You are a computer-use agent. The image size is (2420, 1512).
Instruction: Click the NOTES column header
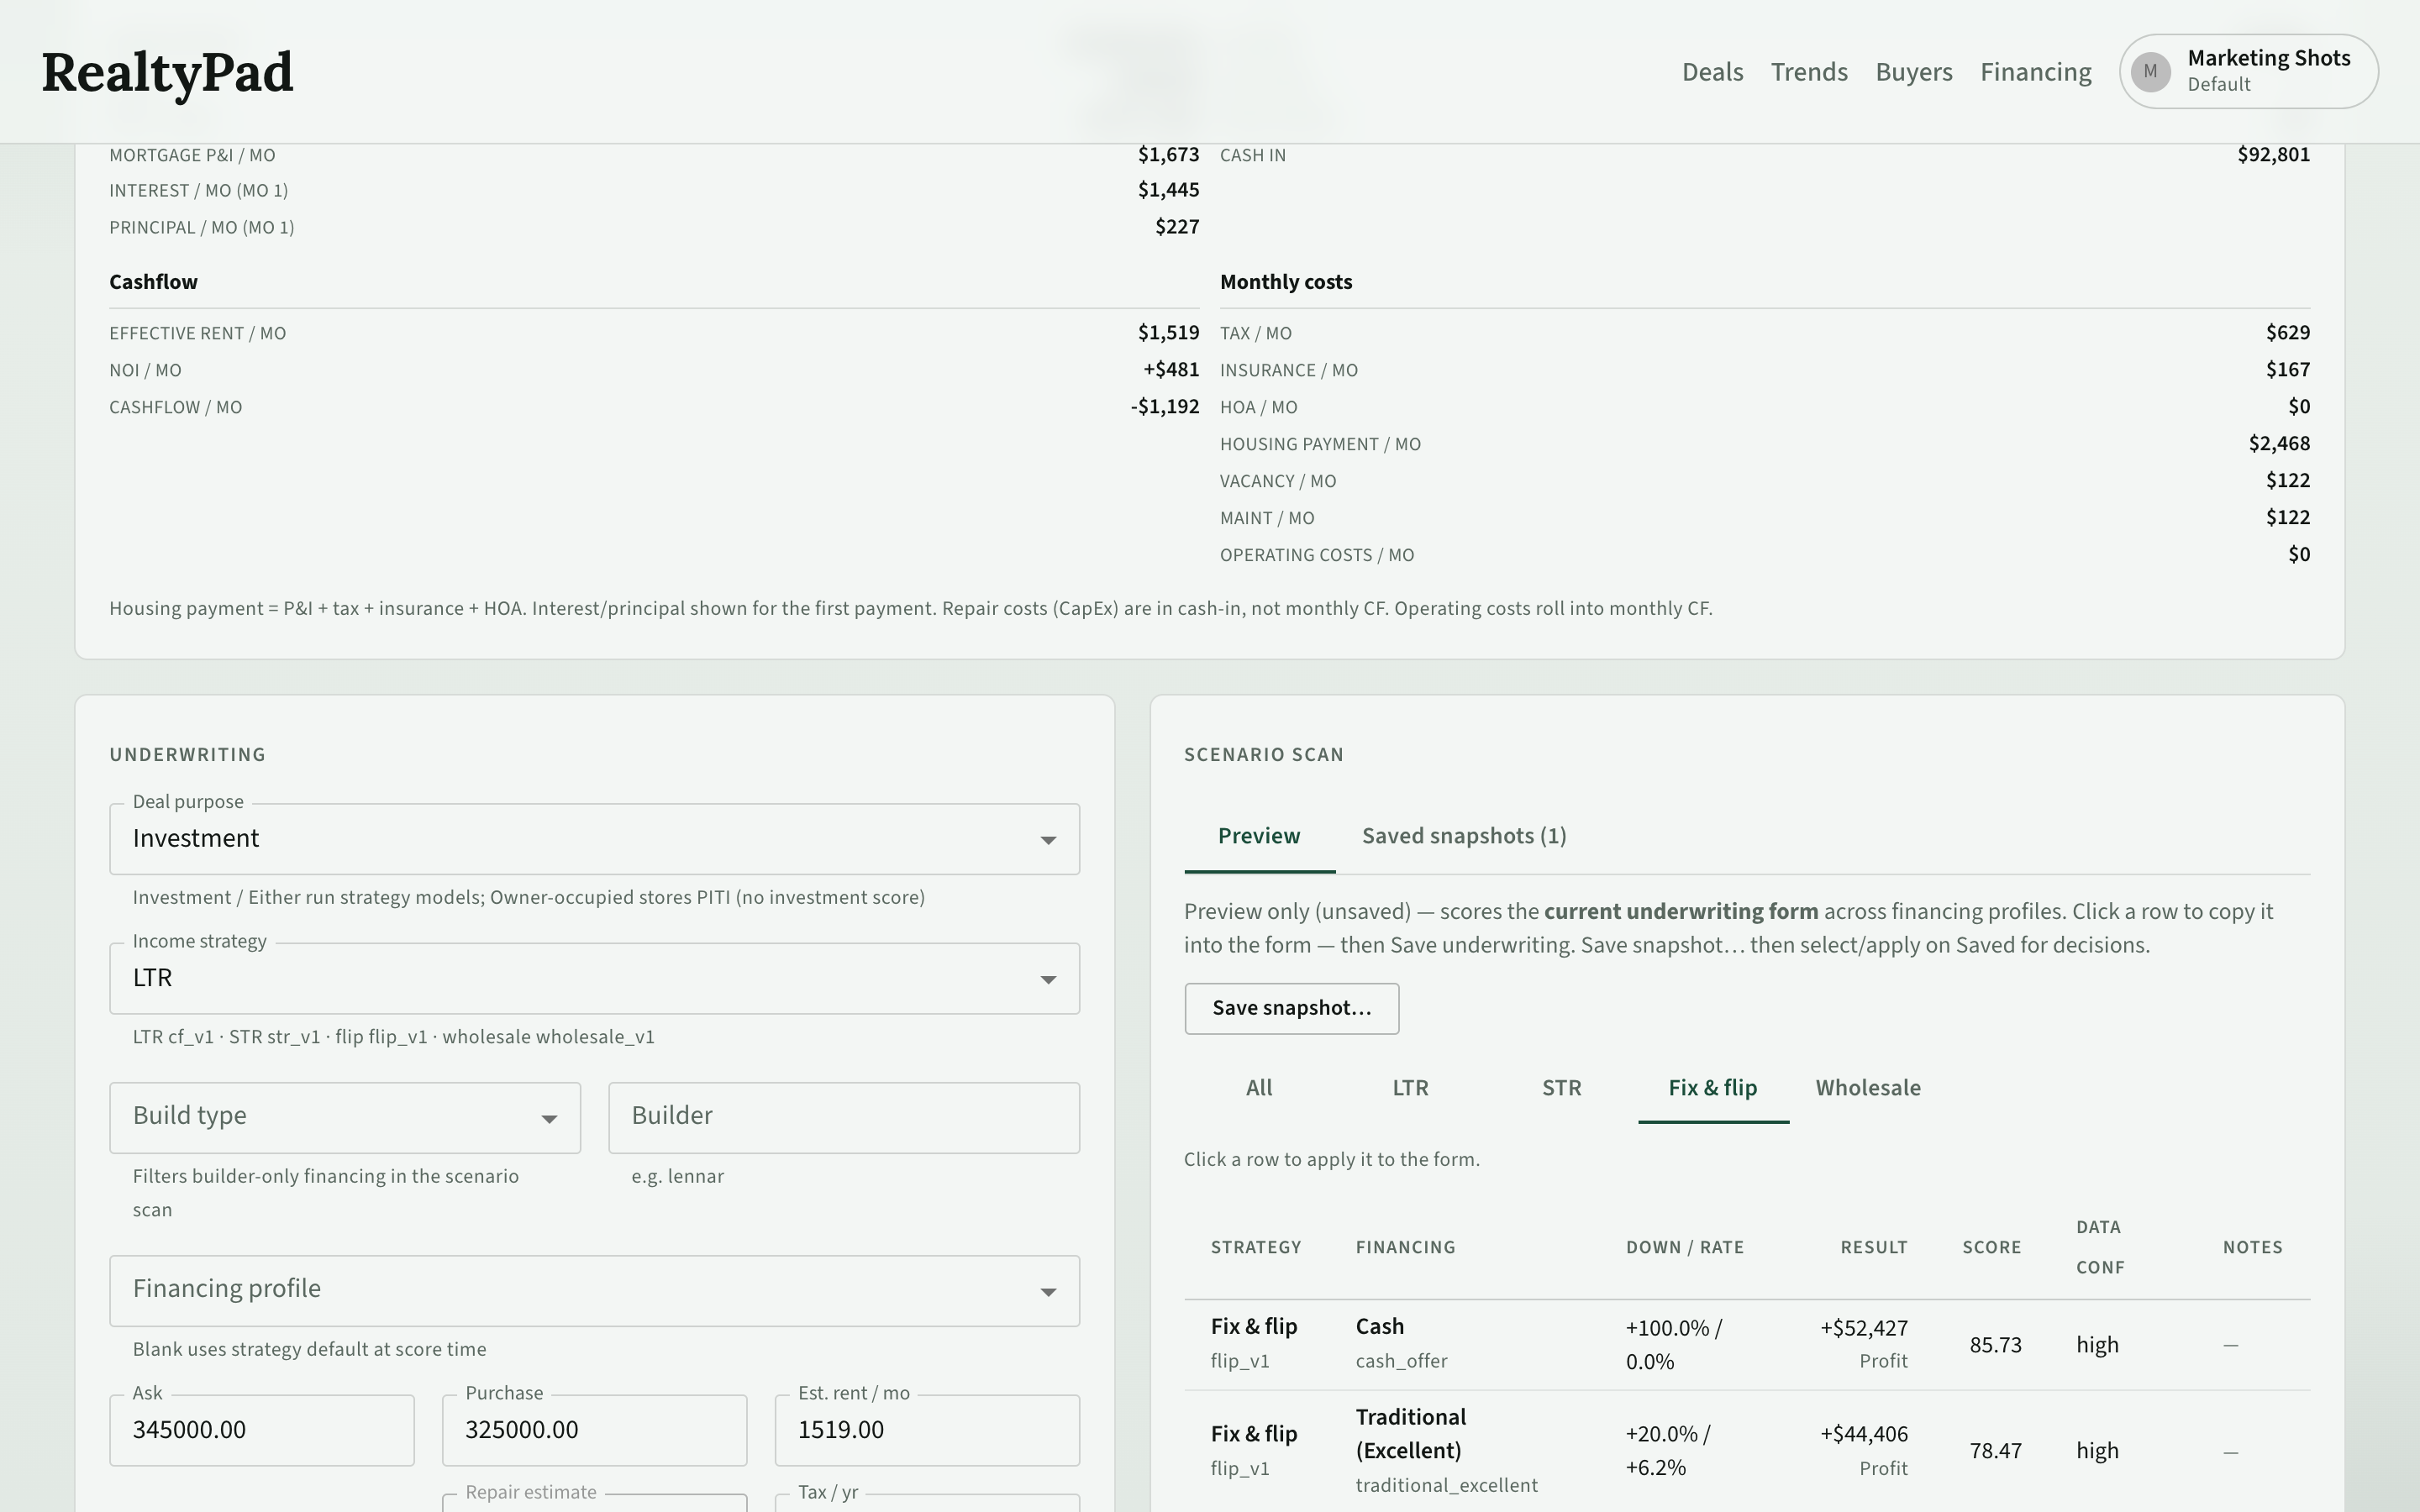point(2252,1248)
